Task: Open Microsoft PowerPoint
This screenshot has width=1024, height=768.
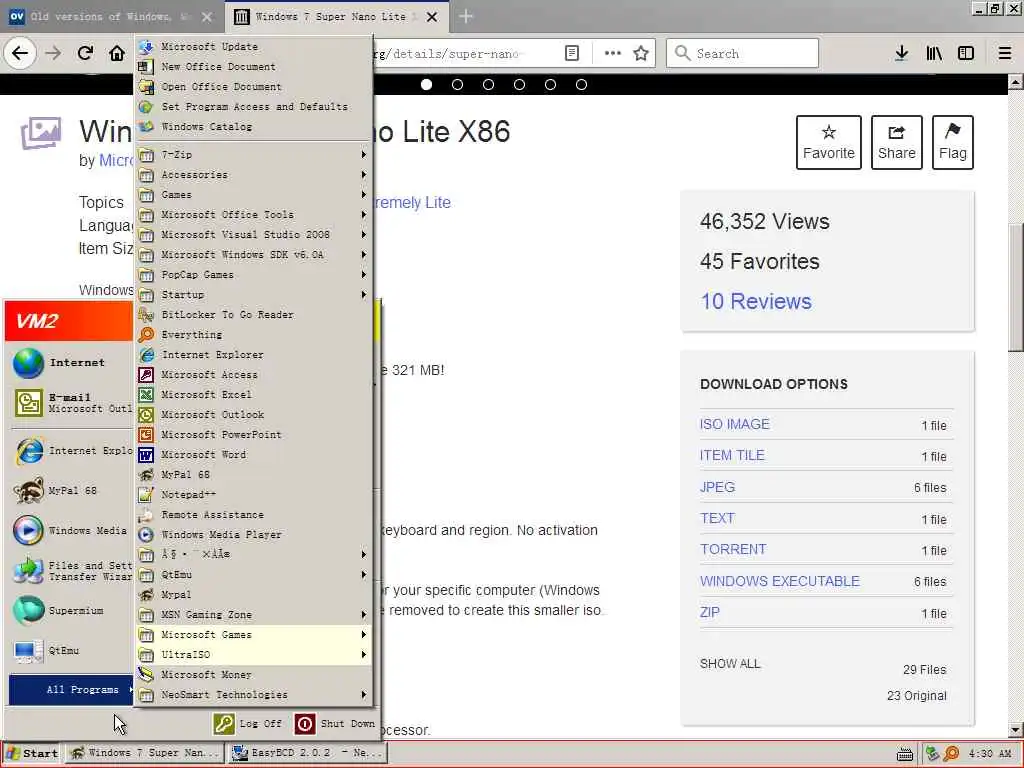Action: 253,434
